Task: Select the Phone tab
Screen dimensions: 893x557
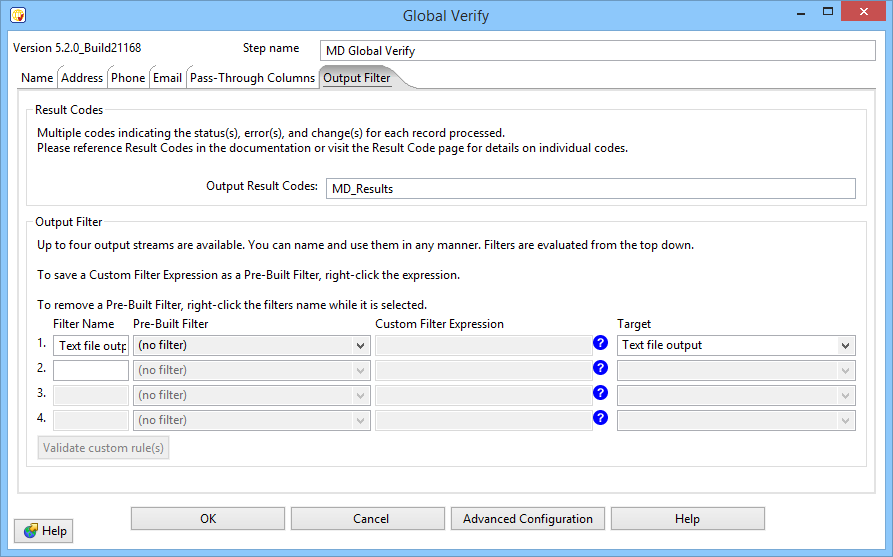Action: click(128, 78)
